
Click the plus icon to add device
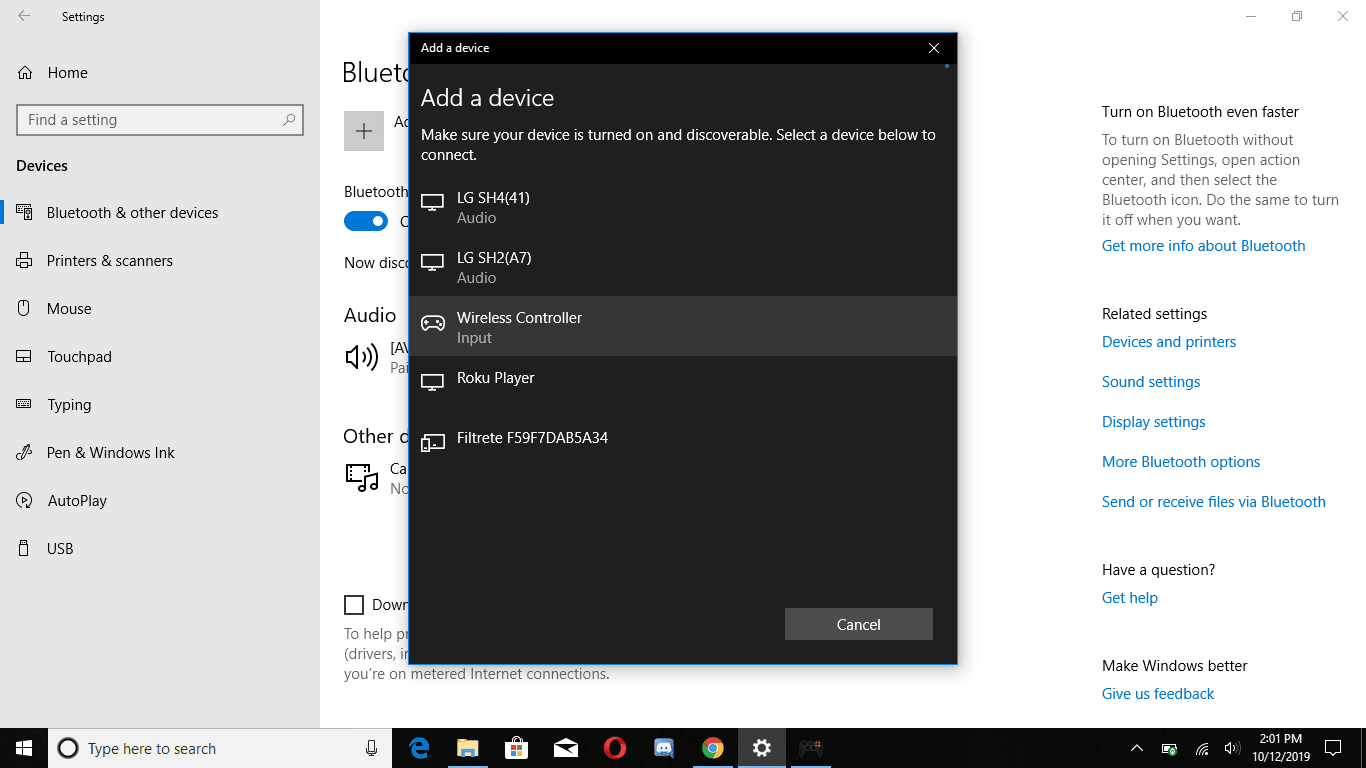click(x=364, y=131)
